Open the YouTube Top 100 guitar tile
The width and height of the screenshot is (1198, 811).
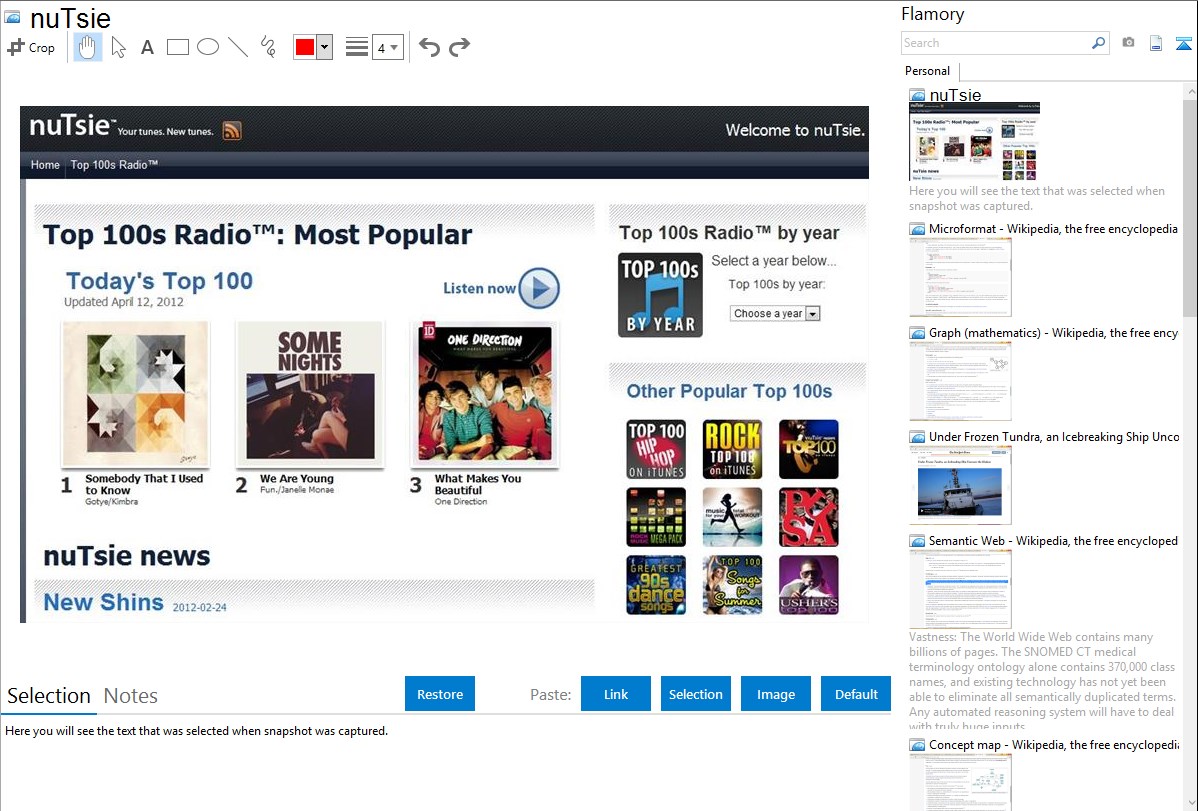[809, 449]
